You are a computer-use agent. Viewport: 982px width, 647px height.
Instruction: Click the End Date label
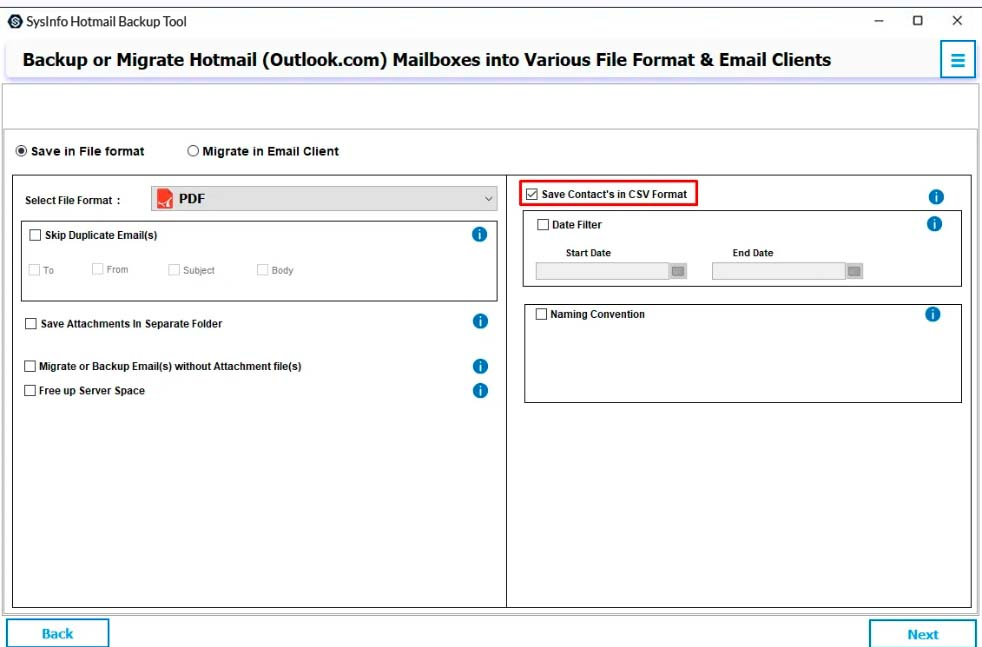(x=753, y=253)
